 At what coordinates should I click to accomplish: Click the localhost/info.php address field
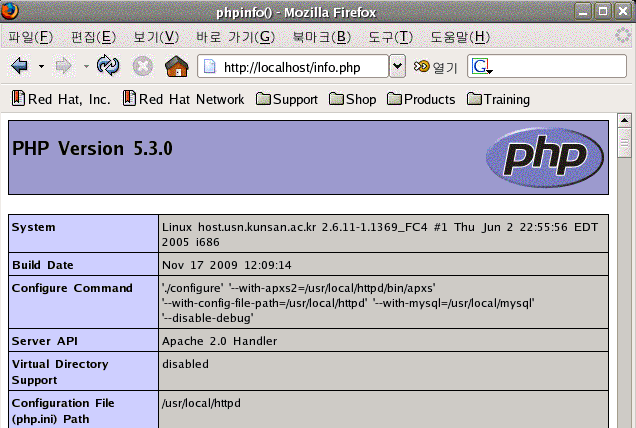click(x=300, y=66)
